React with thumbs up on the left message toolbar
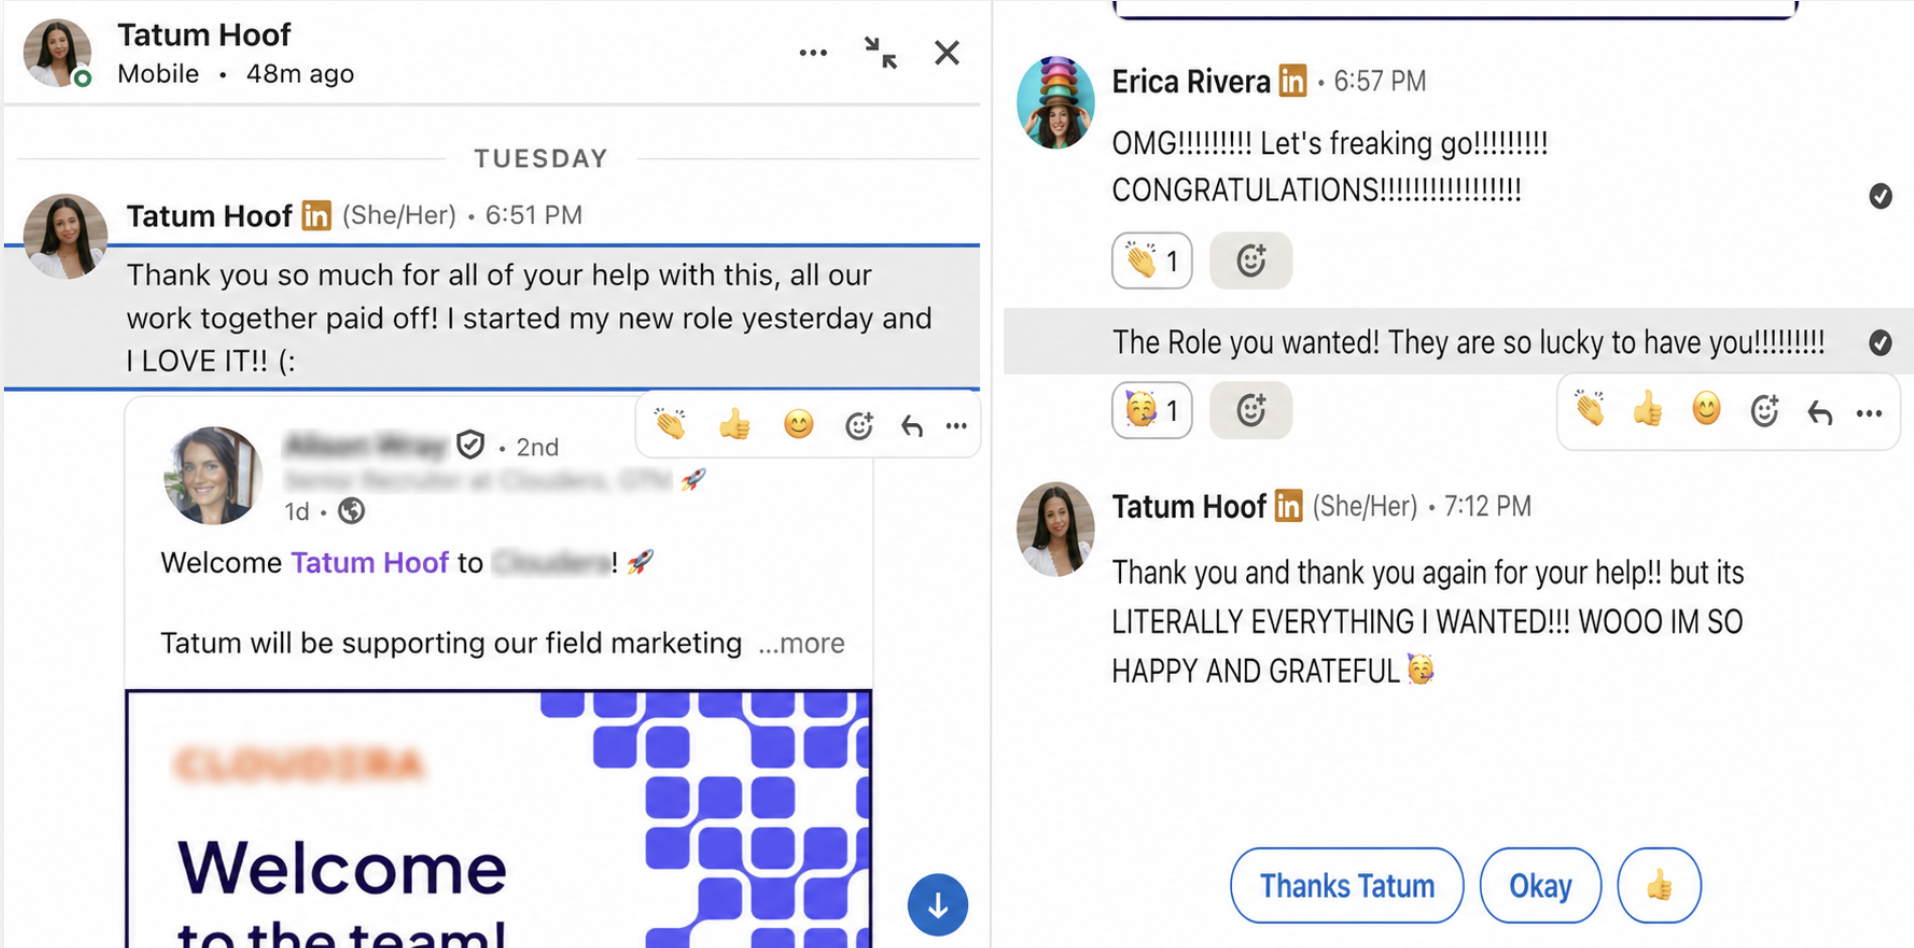1914x948 pixels. pyautogui.click(x=735, y=425)
